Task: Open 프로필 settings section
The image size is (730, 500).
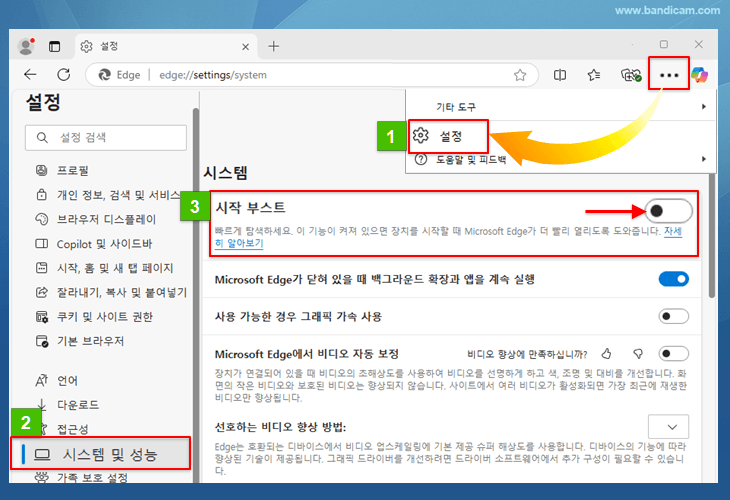Action: click(x=72, y=170)
